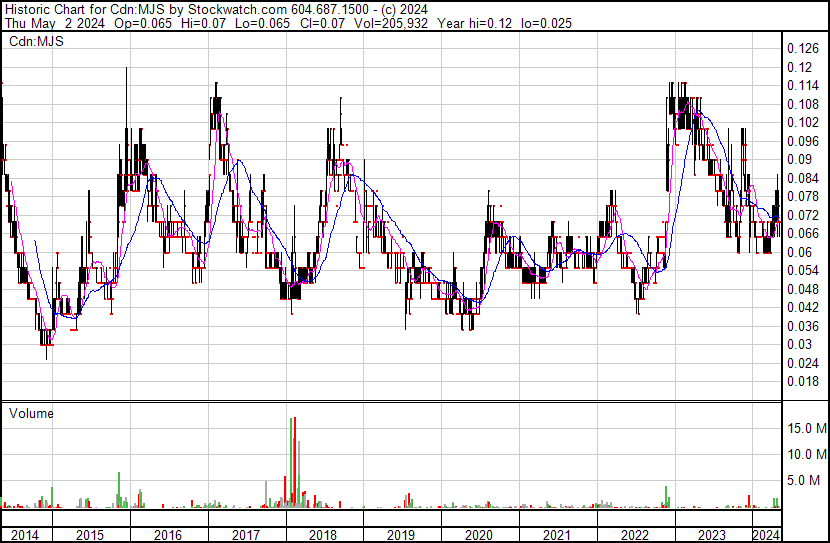
Task: Select the 2014 year on the time axis
Action: click(24, 535)
